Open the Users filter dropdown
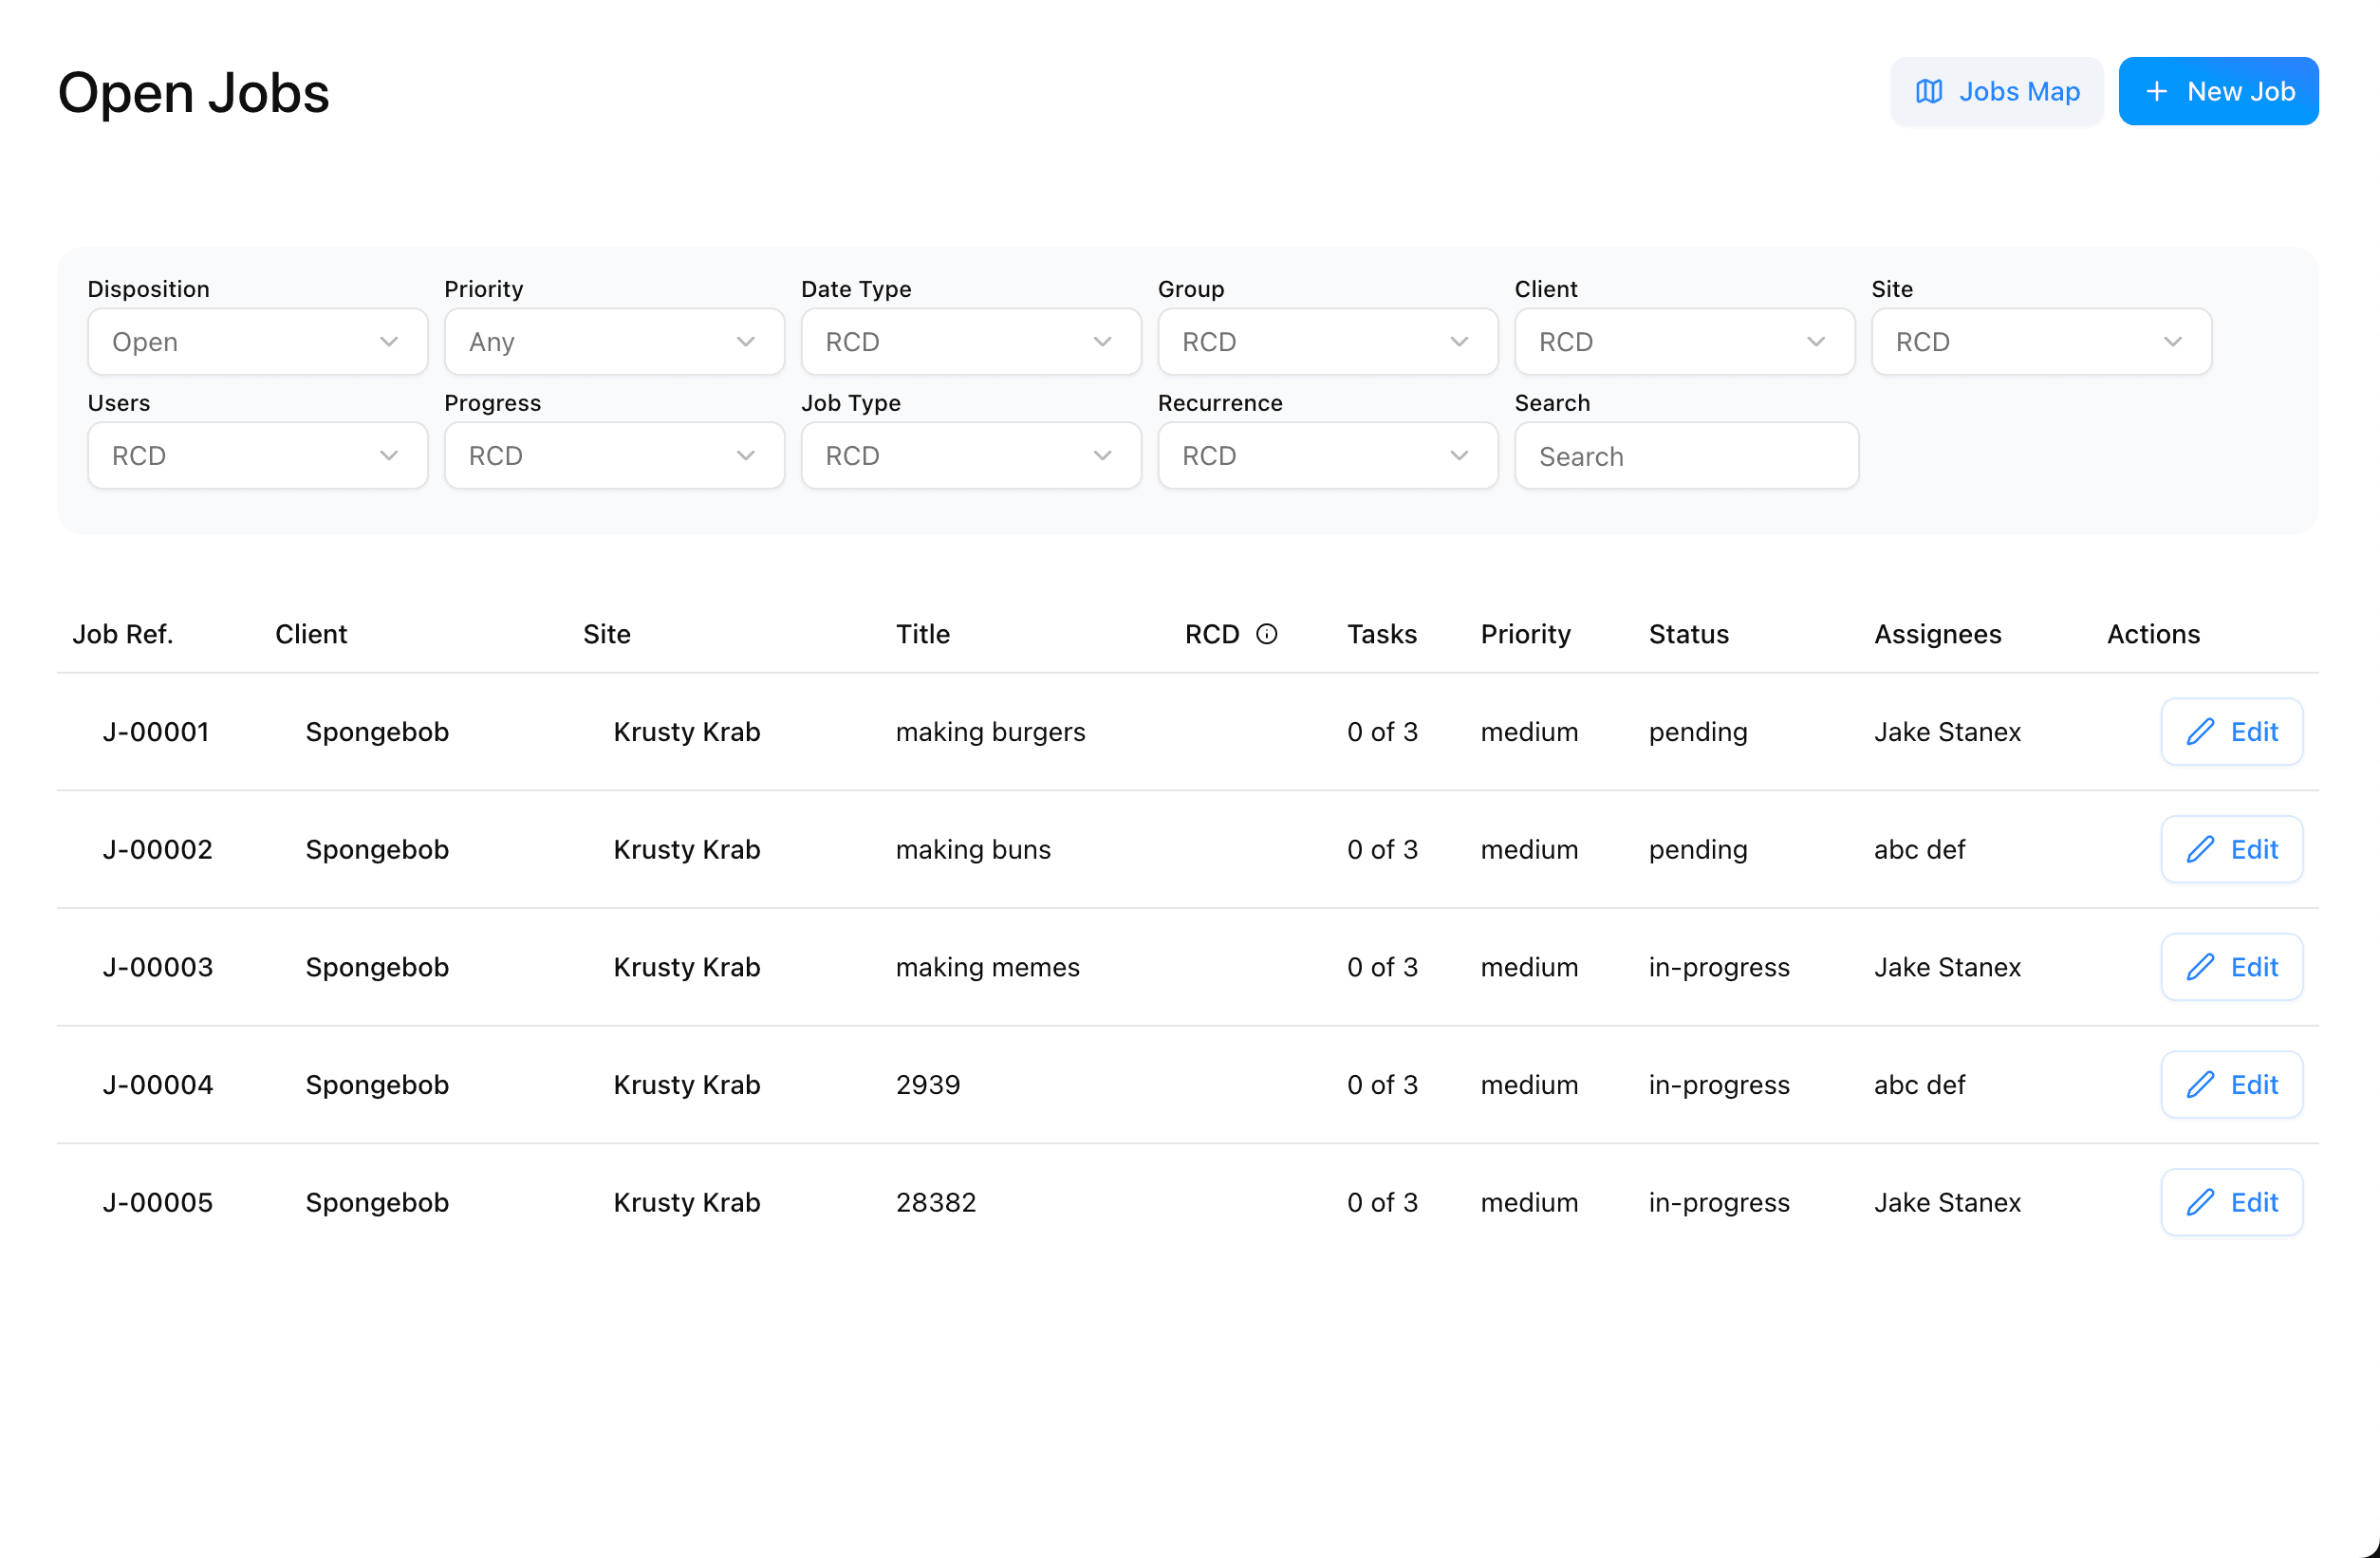This screenshot has width=2380, height=1558. (x=257, y=456)
